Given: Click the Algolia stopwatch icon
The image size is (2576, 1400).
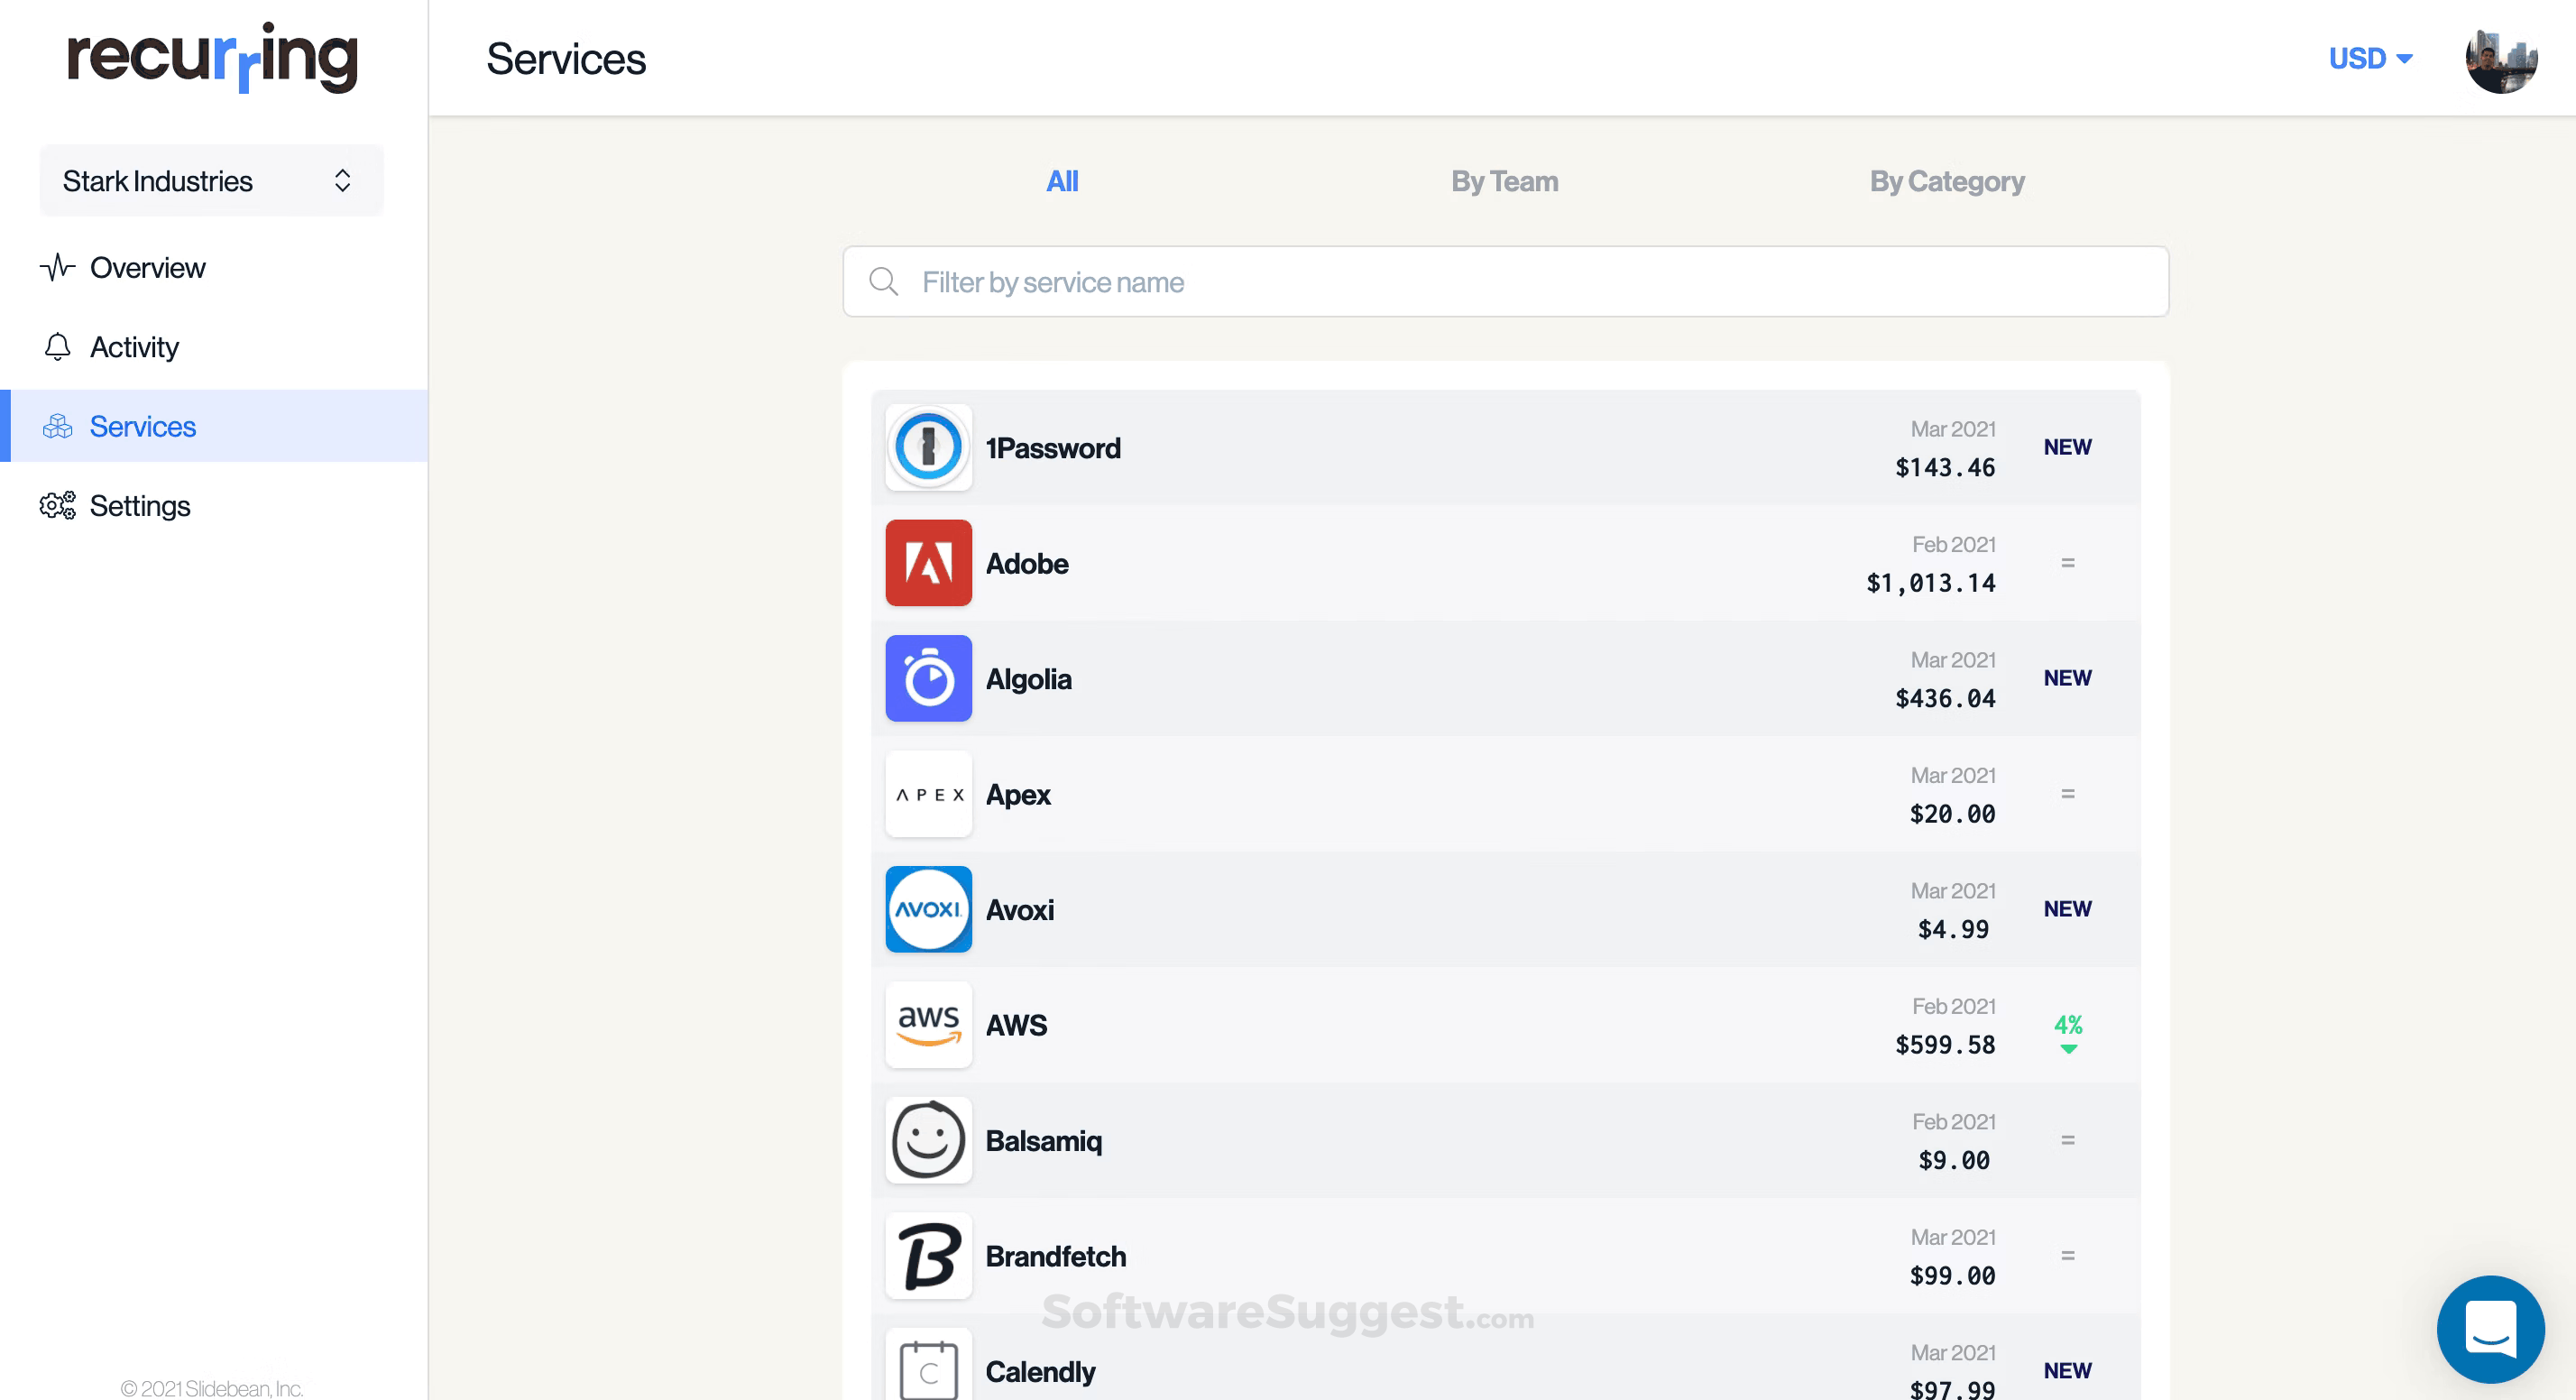Looking at the screenshot, I should [928, 678].
